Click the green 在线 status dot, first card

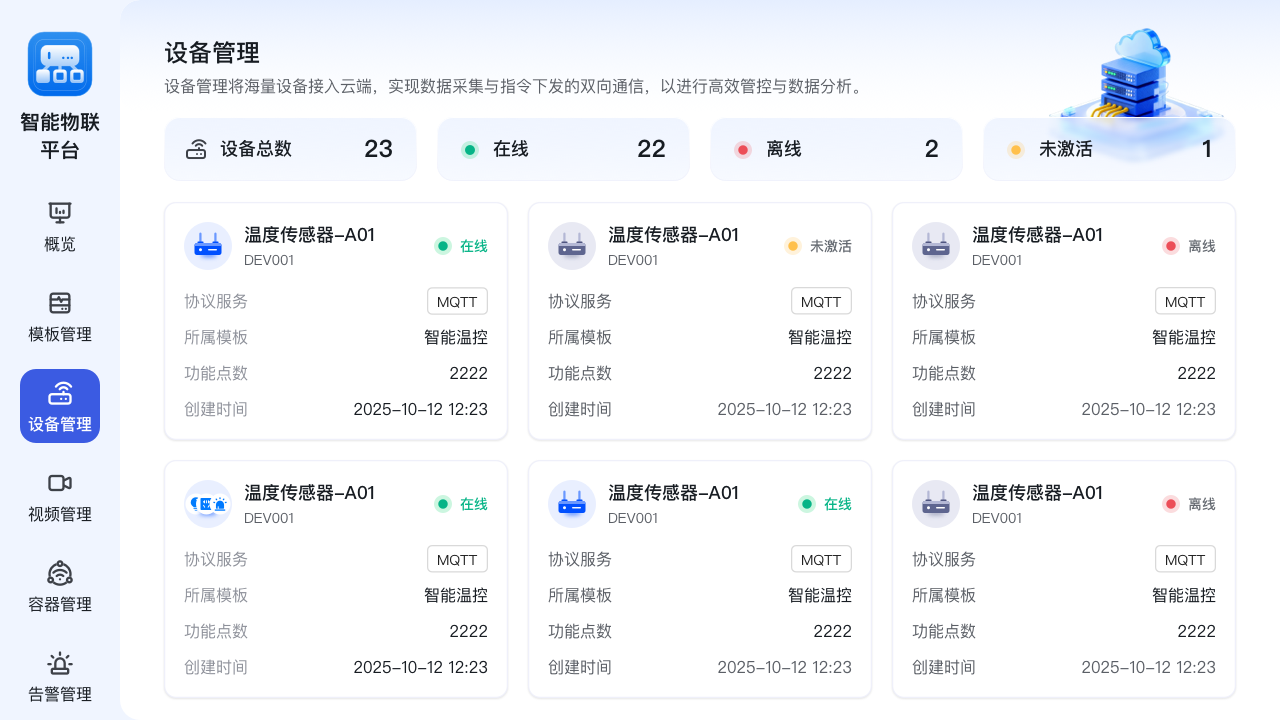point(442,245)
